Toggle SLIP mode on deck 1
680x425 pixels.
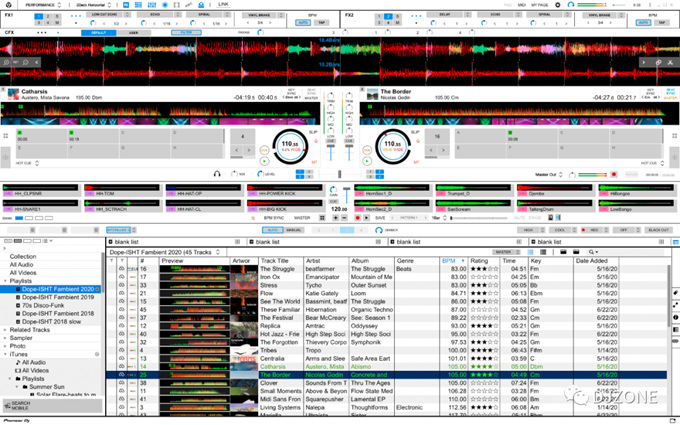313,132
